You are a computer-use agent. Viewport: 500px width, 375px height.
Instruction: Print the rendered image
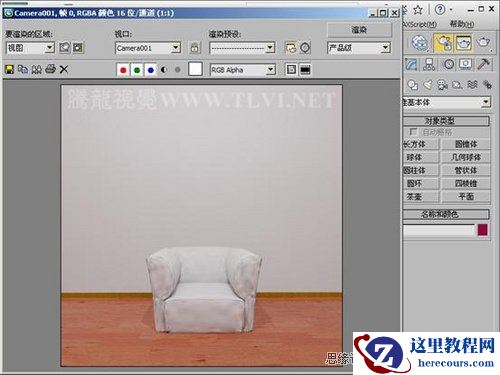(x=50, y=69)
